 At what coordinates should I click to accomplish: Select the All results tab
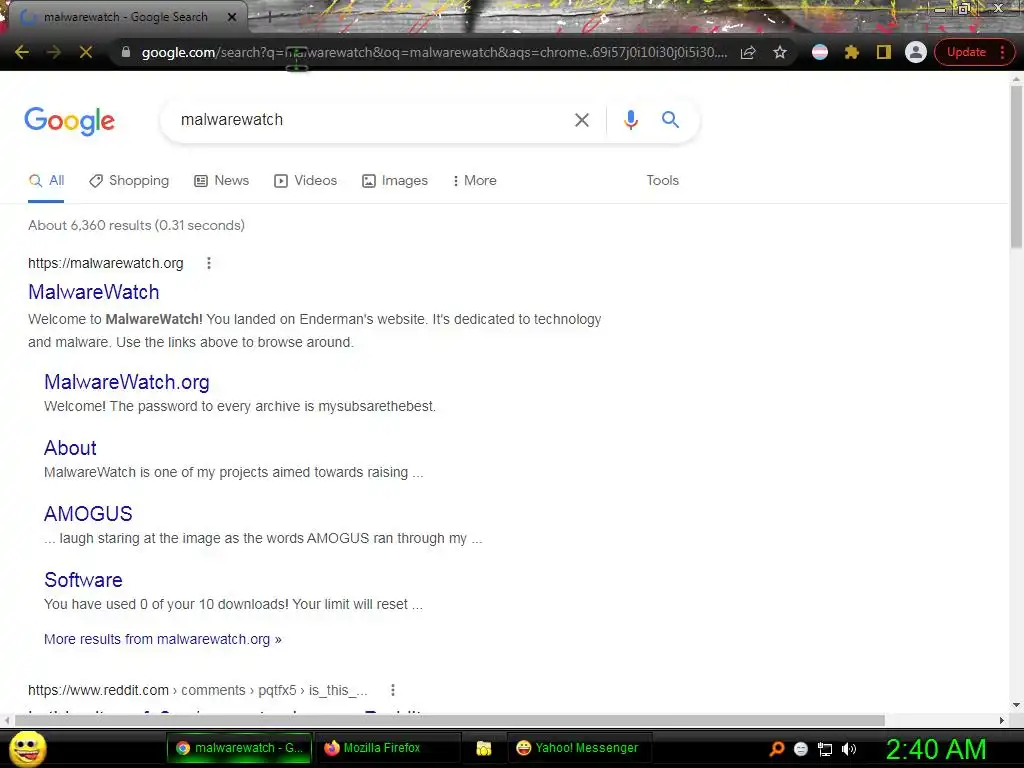pos(46,181)
